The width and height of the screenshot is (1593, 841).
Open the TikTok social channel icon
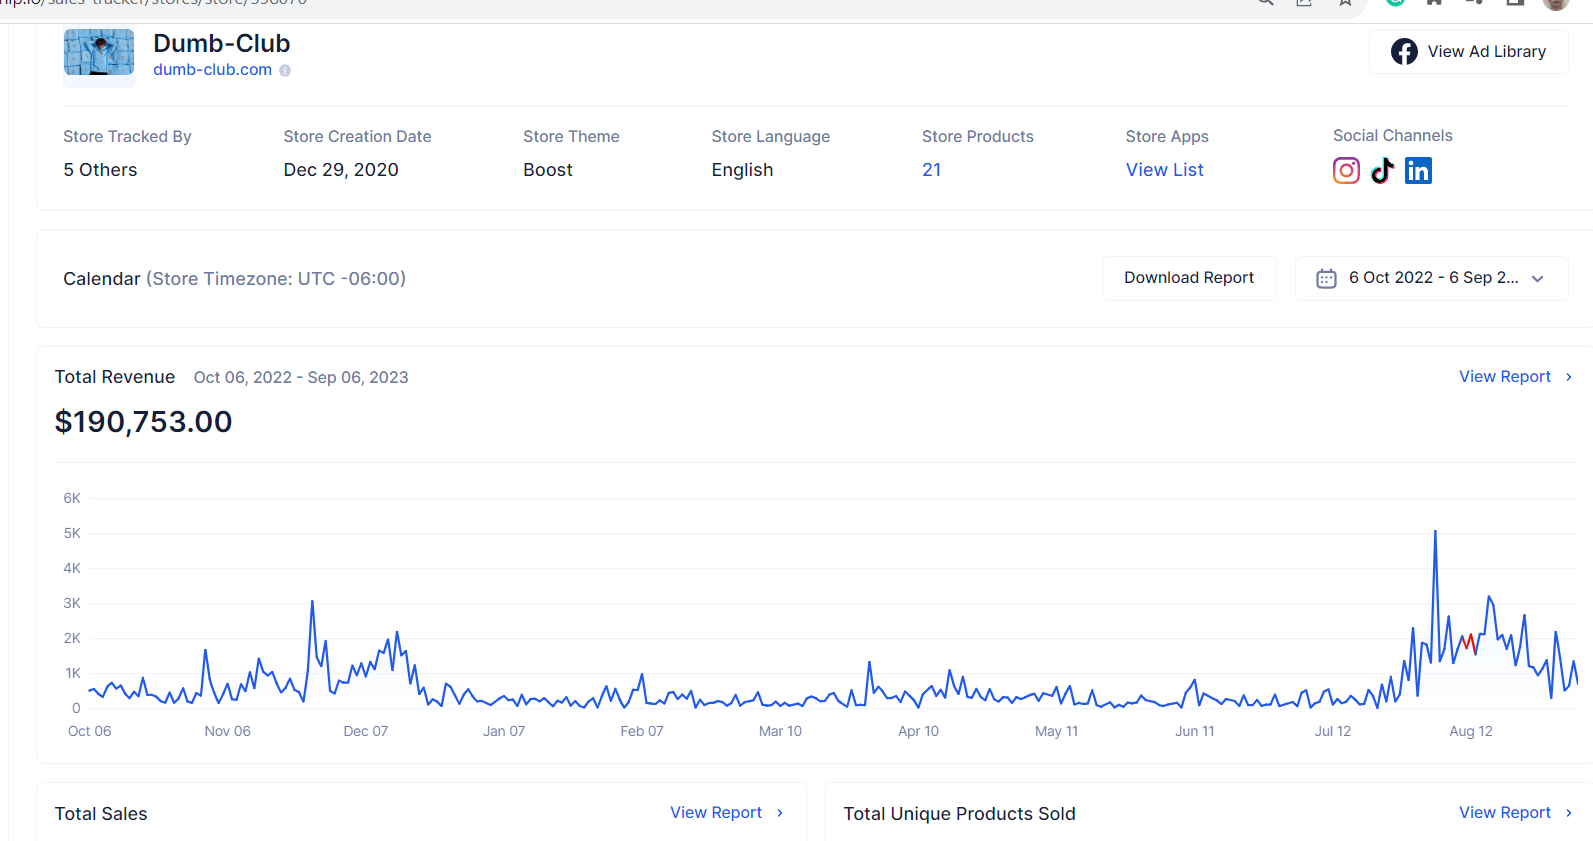coord(1382,171)
